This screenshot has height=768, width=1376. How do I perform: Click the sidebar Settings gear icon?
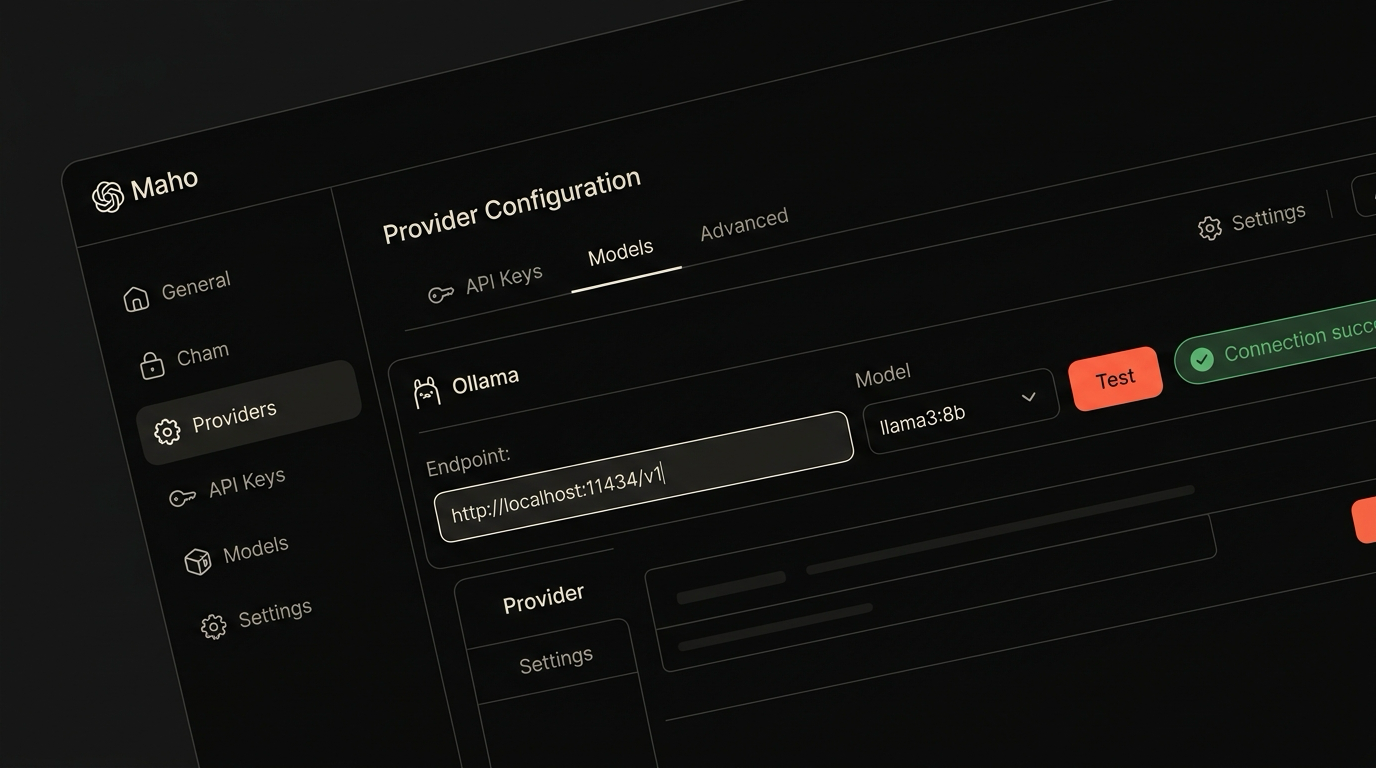point(213,626)
